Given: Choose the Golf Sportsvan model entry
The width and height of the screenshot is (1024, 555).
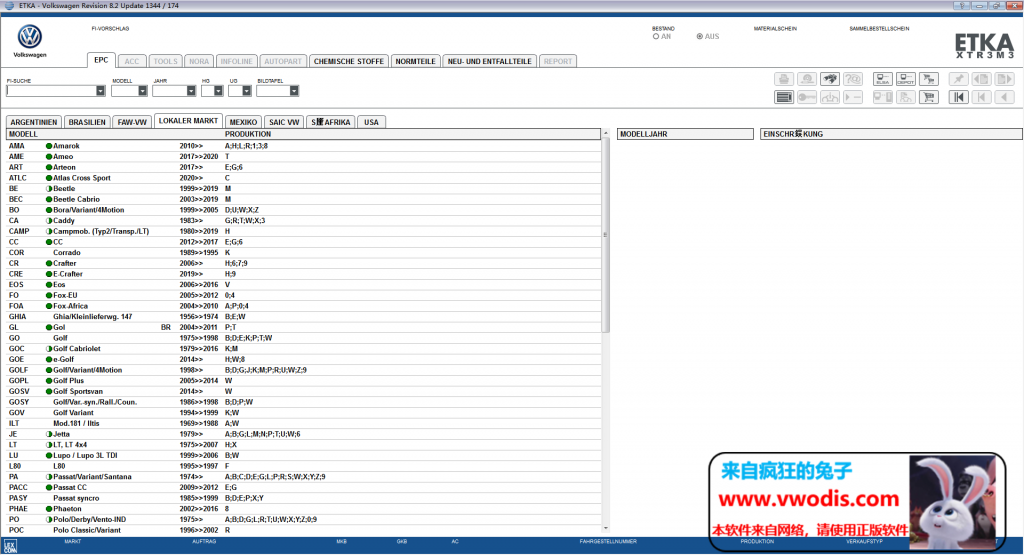Looking at the screenshot, I should tap(80, 391).
